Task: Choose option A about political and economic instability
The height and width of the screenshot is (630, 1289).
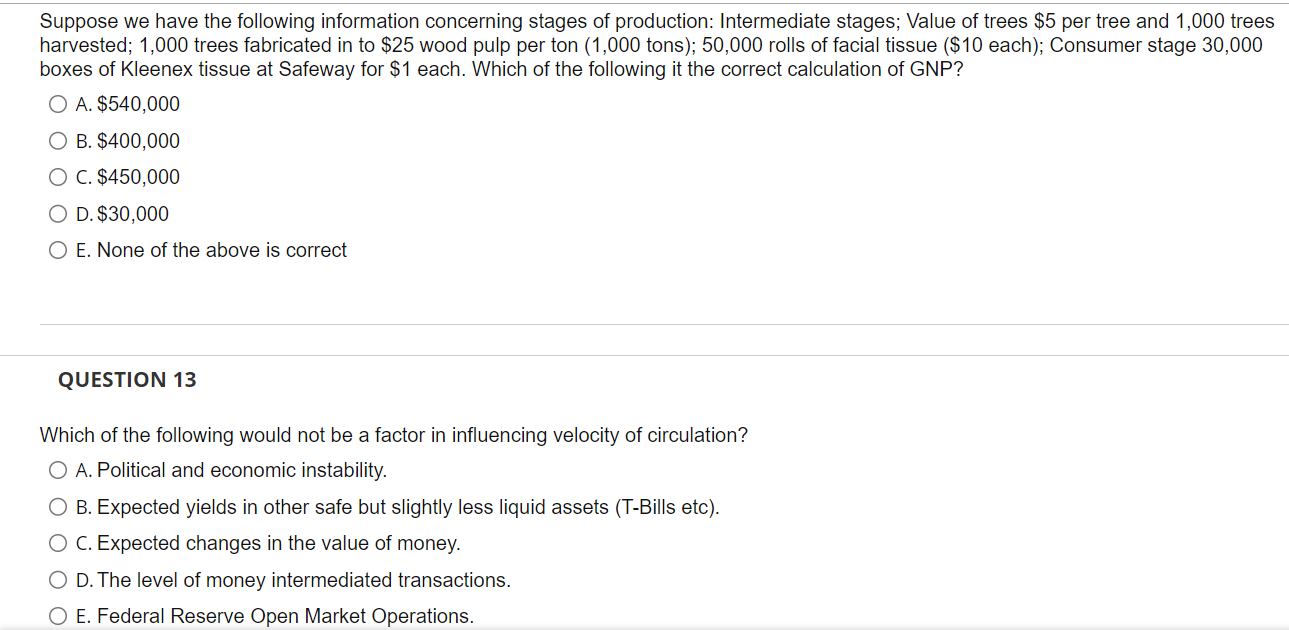Action: click(x=57, y=469)
